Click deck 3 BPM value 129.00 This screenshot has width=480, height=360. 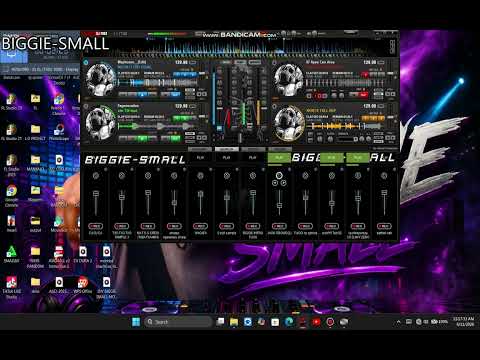pyautogui.click(x=182, y=106)
